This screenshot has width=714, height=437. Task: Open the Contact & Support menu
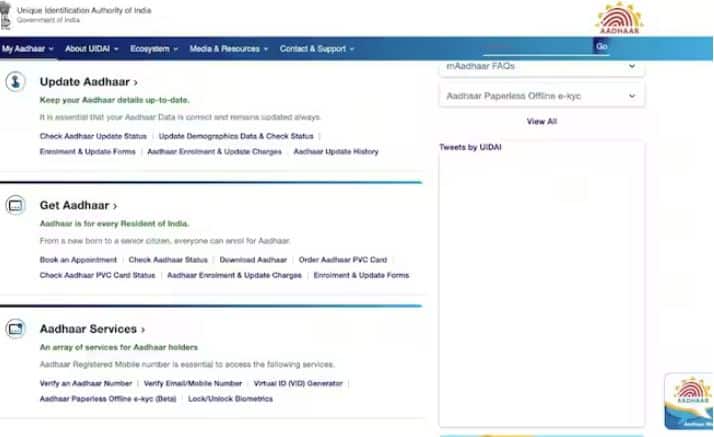(316, 49)
